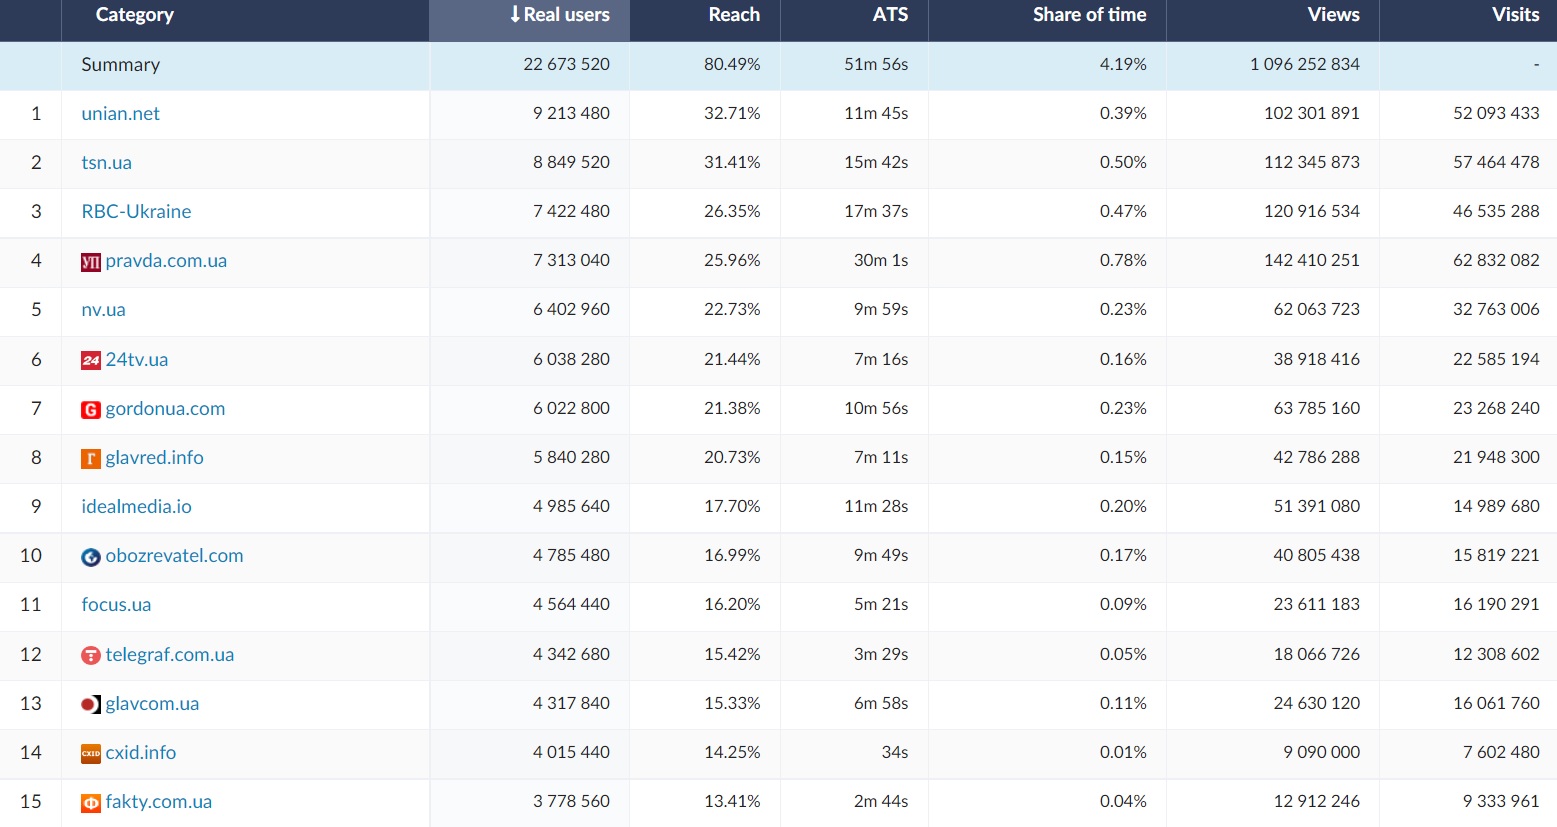Open the idealmedia.io link
This screenshot has width=1557, height=827.
(x=136, y=507)
